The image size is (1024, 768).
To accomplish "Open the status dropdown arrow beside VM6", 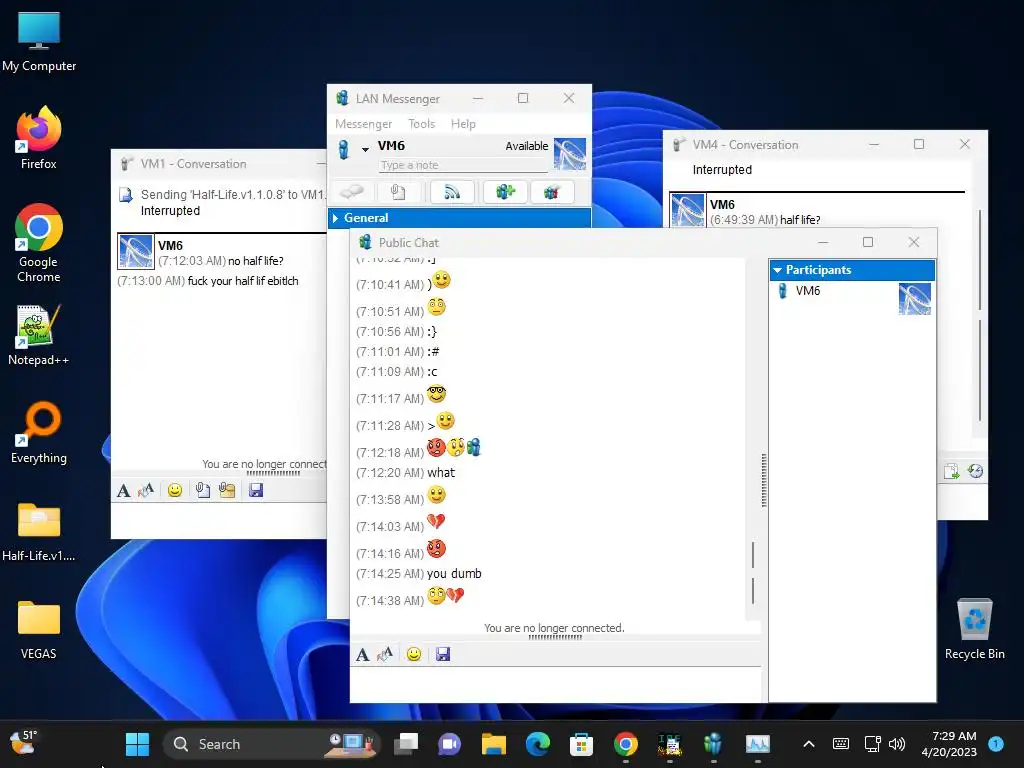I will (365, 150).
